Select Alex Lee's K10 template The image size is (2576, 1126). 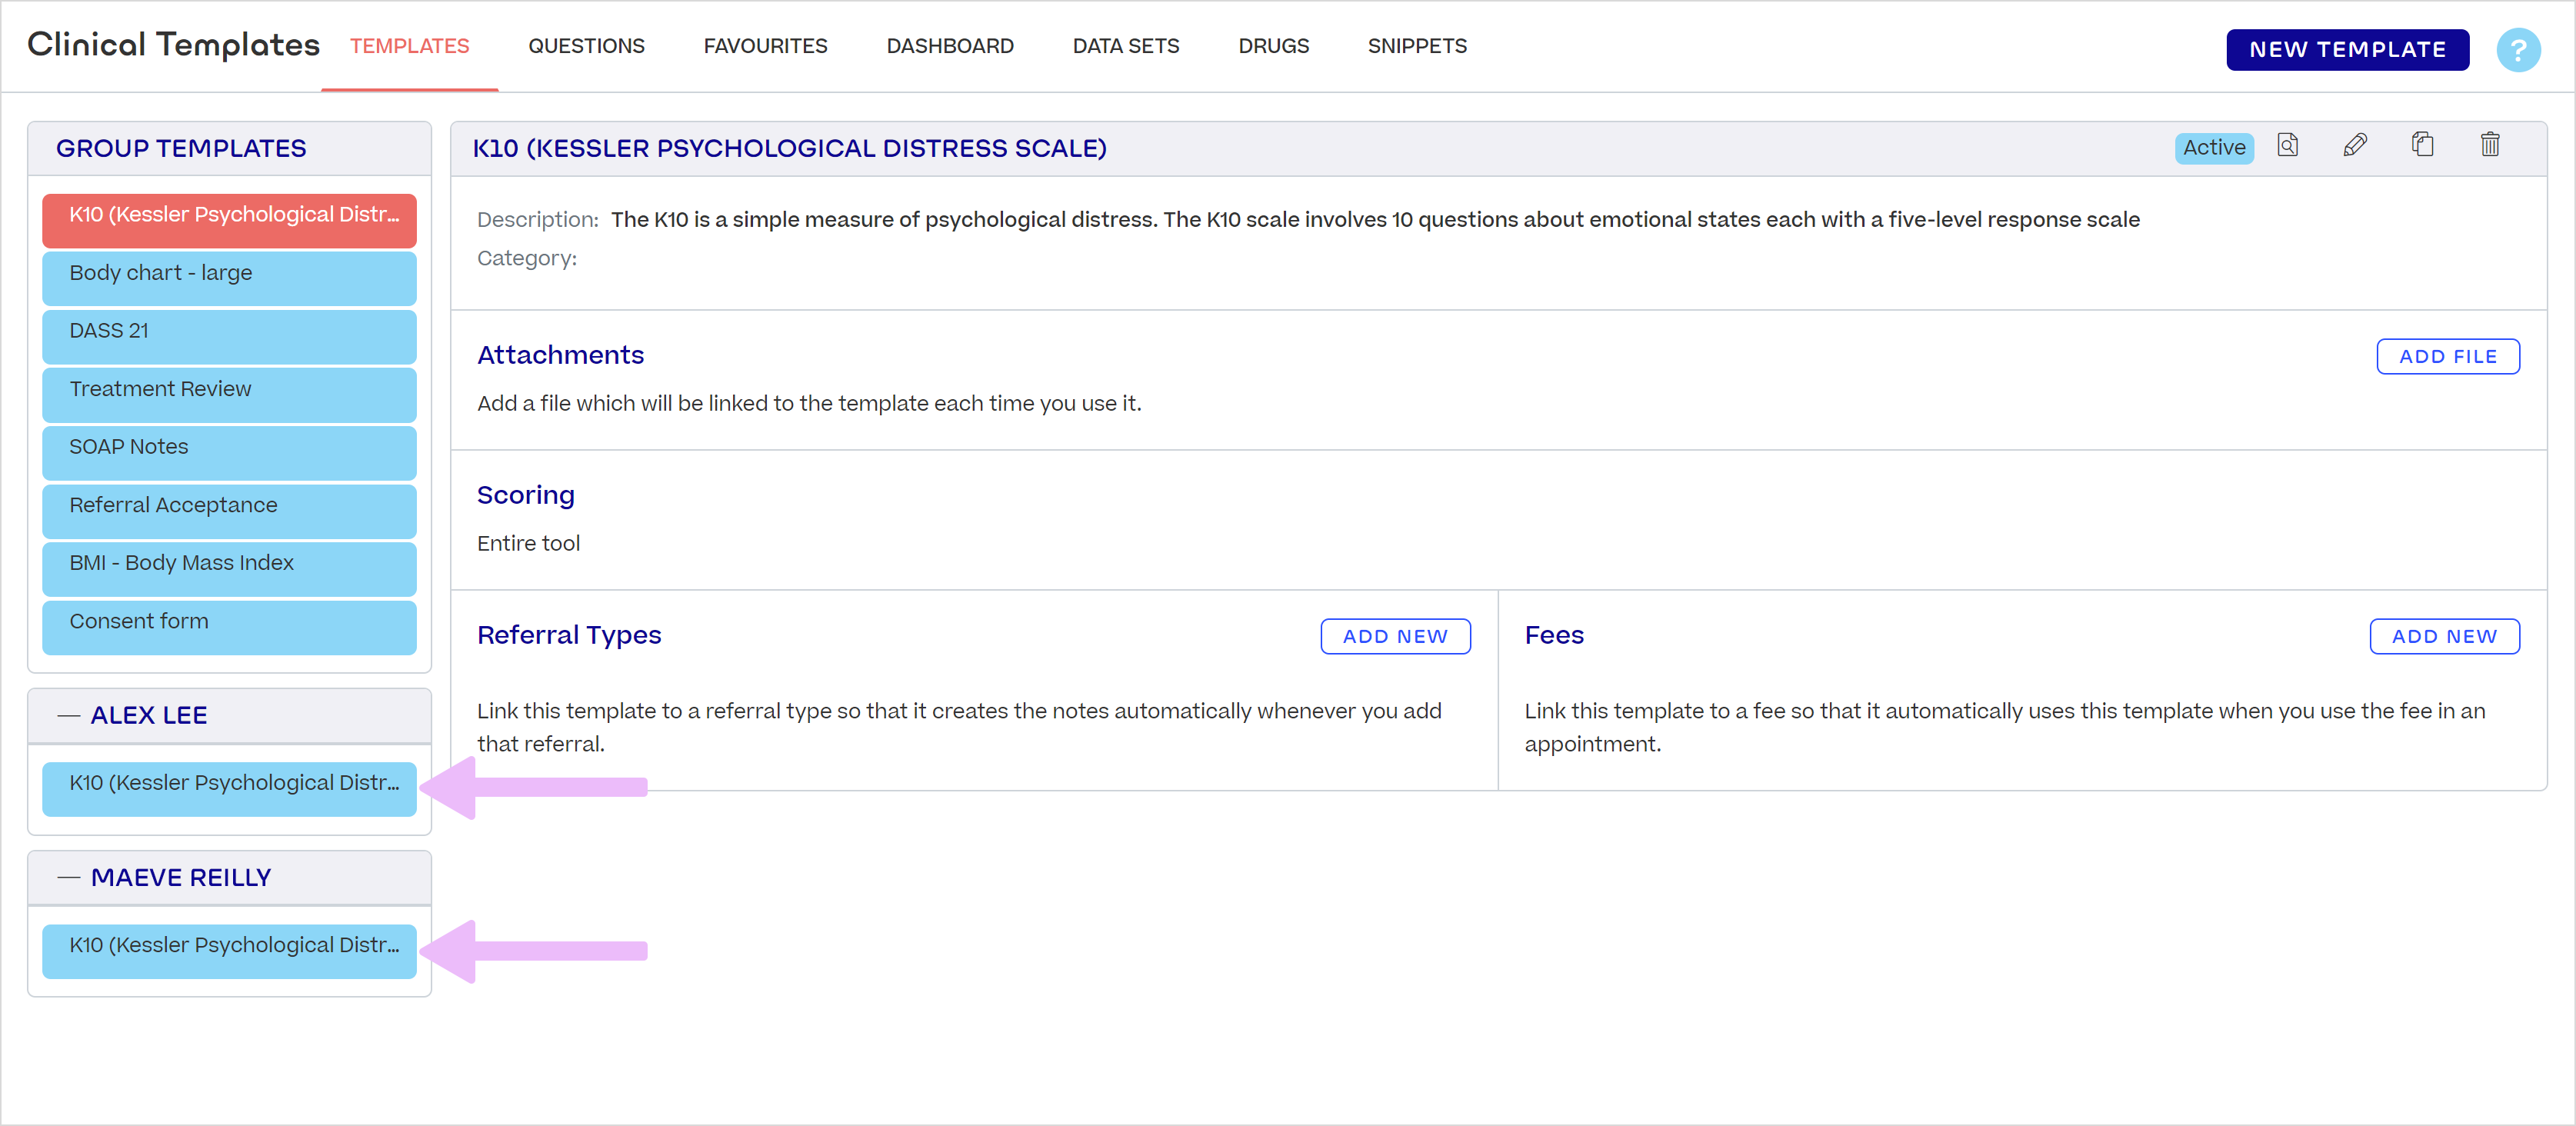coord(229,788)
